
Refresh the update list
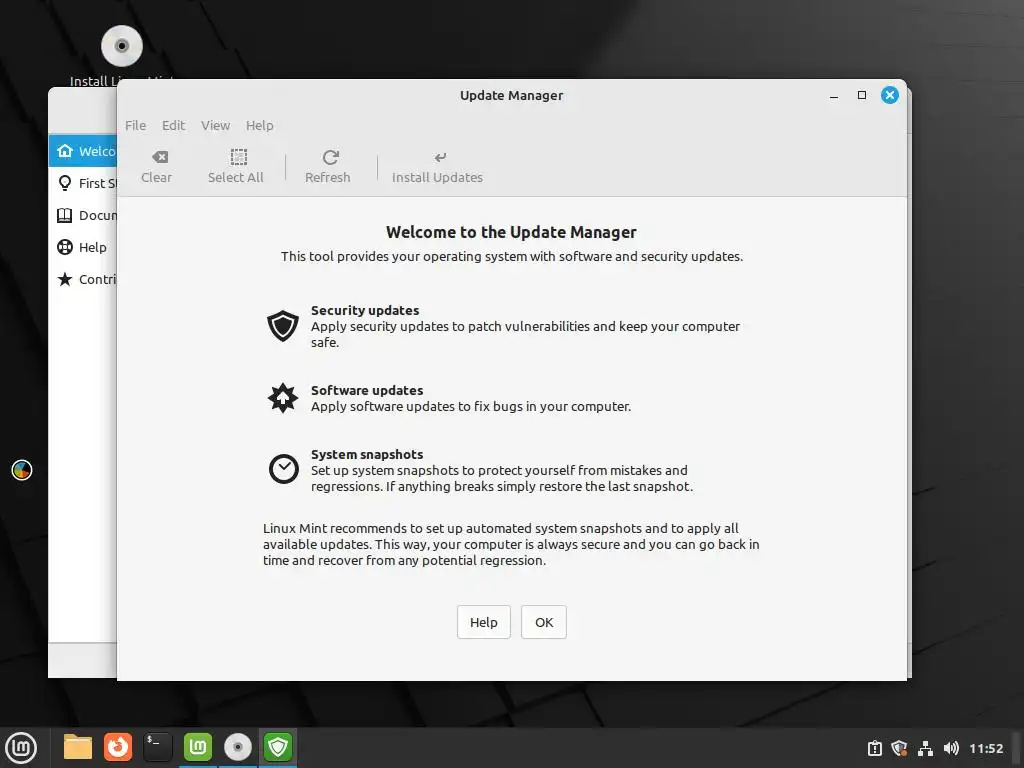click(x=328, y=167)
